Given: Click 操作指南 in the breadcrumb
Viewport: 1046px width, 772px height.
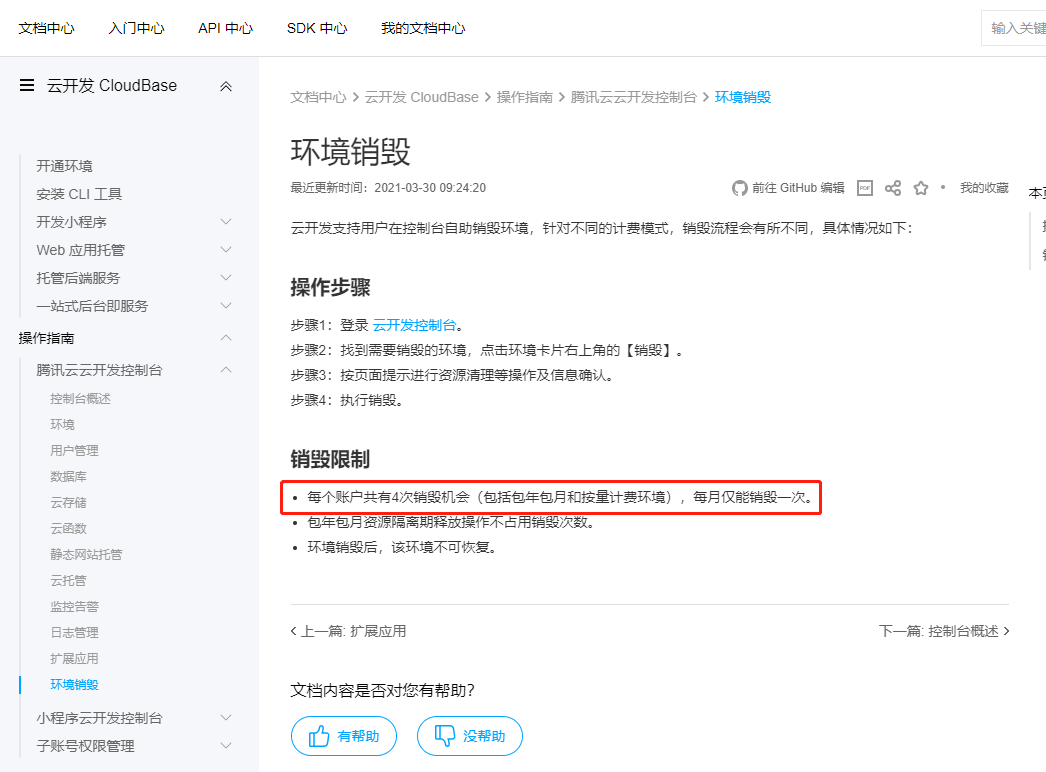Looking at the screenshot, I should [524, 97].
